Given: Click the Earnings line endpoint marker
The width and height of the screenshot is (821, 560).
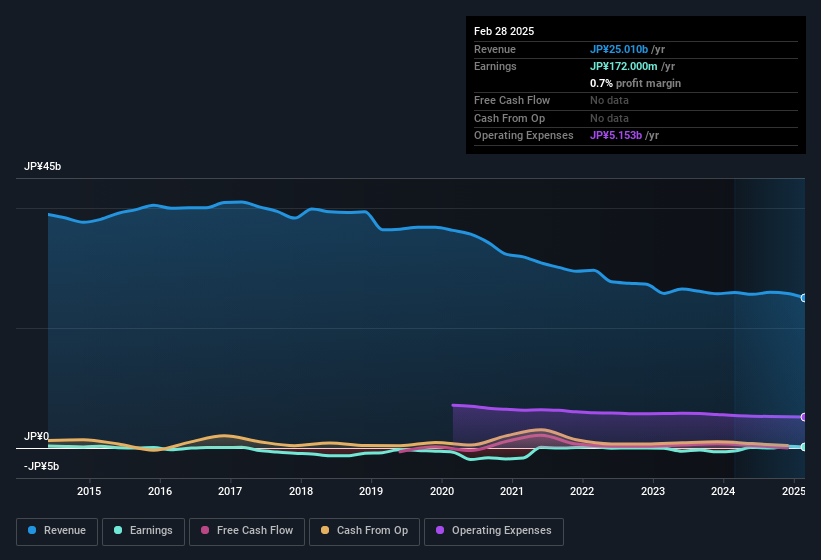Looking at the screenshot, I should (804, 447).
